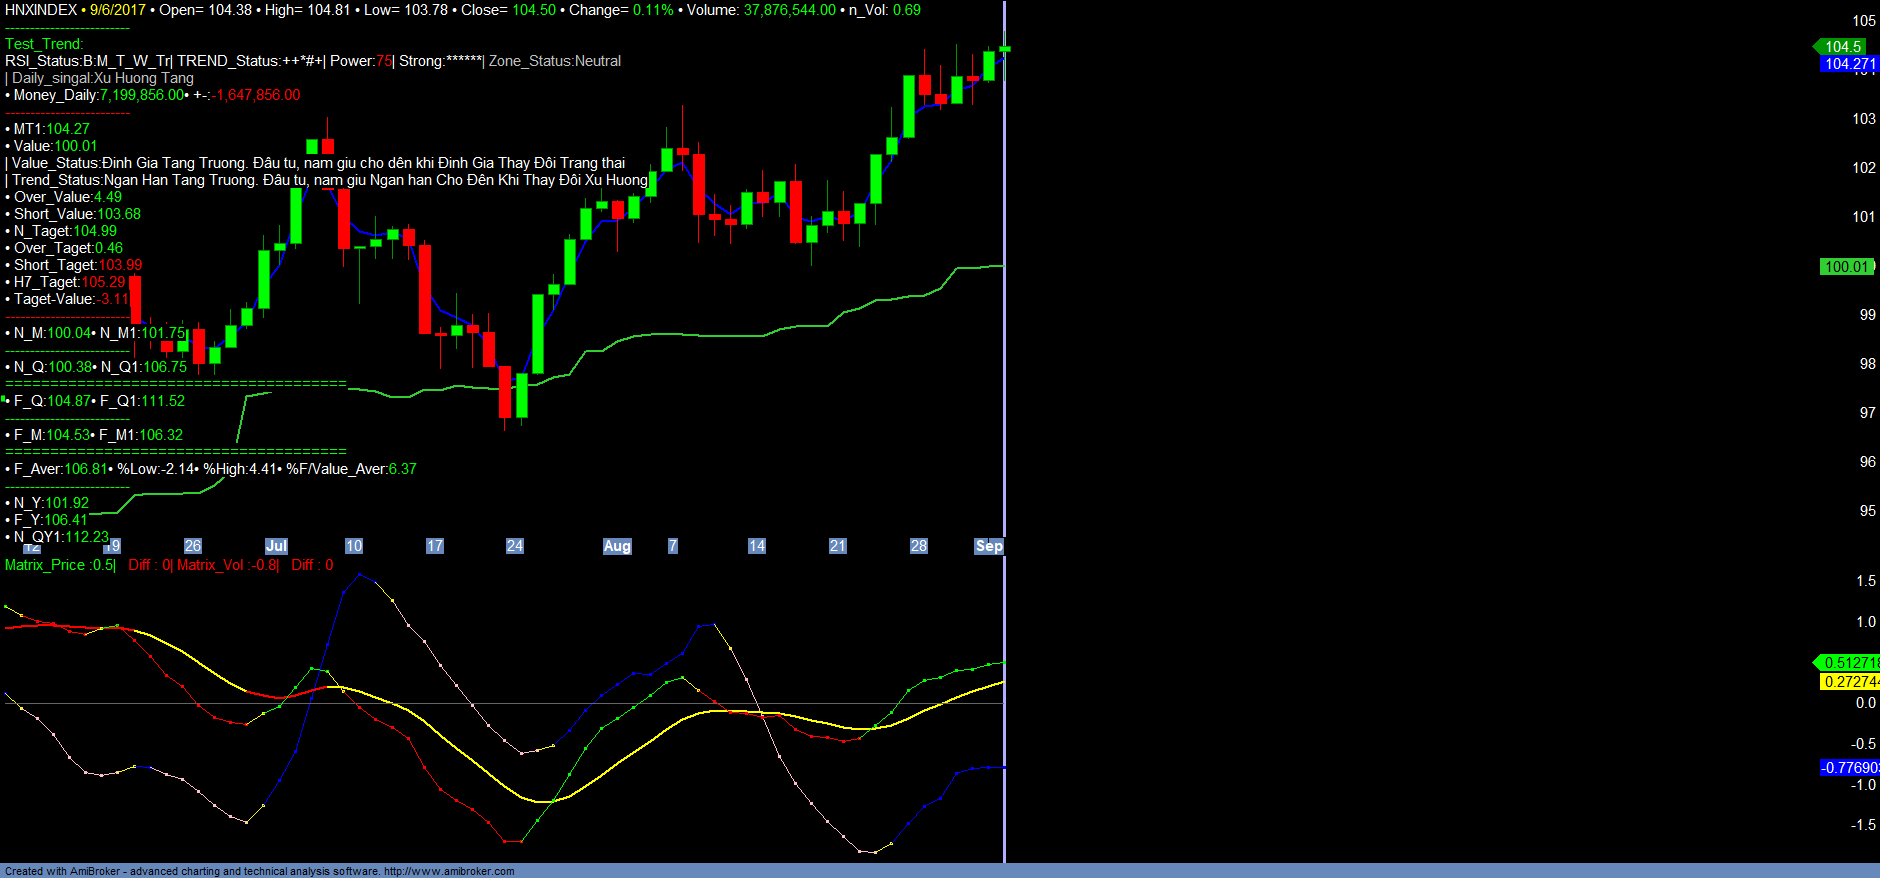Select the Volume value in the header
Viewport: 1880px width, 878px height.
pyautogui.click(x=789, y=10)
